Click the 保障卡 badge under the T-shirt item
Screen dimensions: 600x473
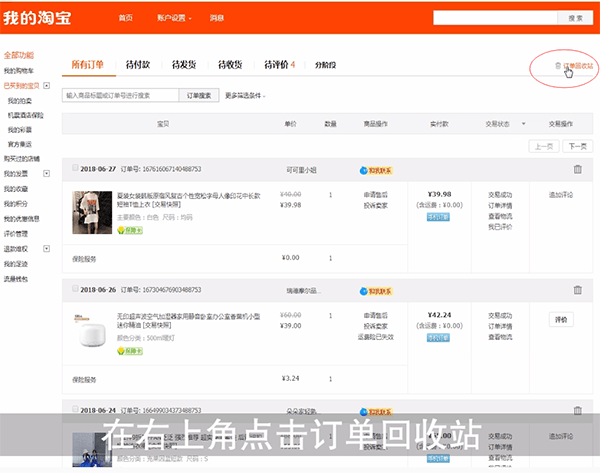130,229
